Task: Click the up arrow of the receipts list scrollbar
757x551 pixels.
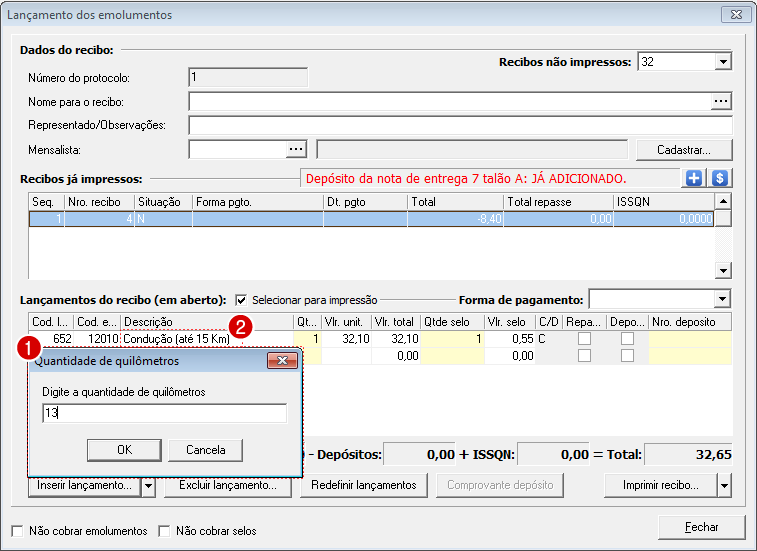Action: [x=723, y=201]
